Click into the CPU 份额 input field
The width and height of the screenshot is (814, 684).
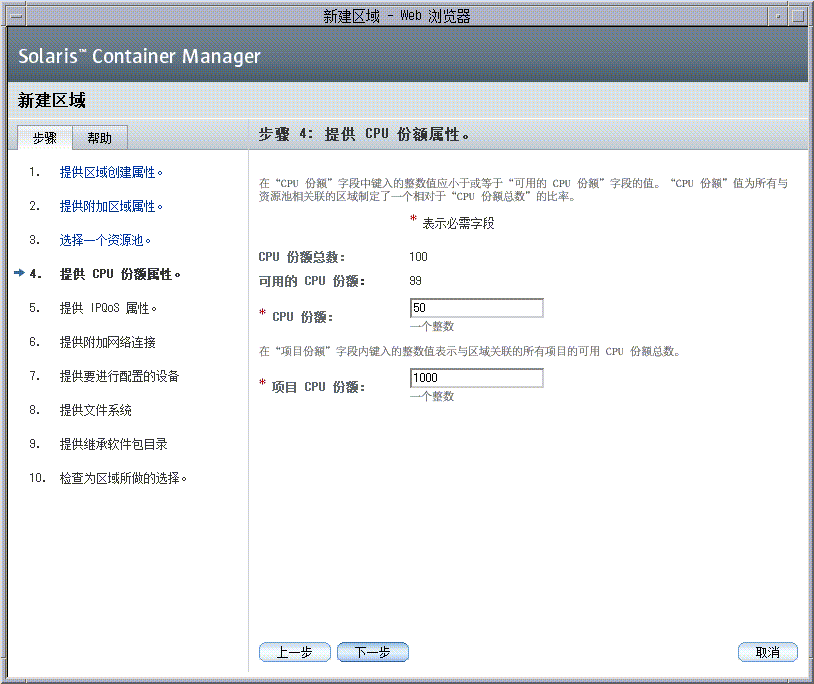coord(477,308)
